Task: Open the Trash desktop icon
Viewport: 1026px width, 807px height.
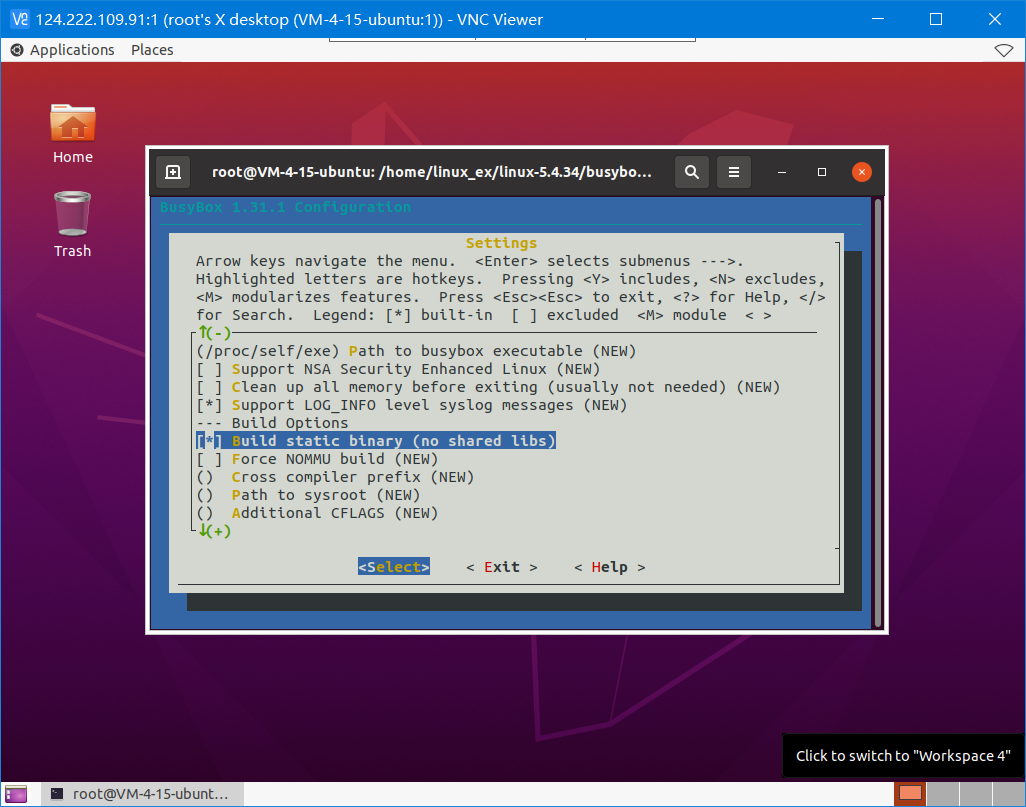Action: click(73, 224)
